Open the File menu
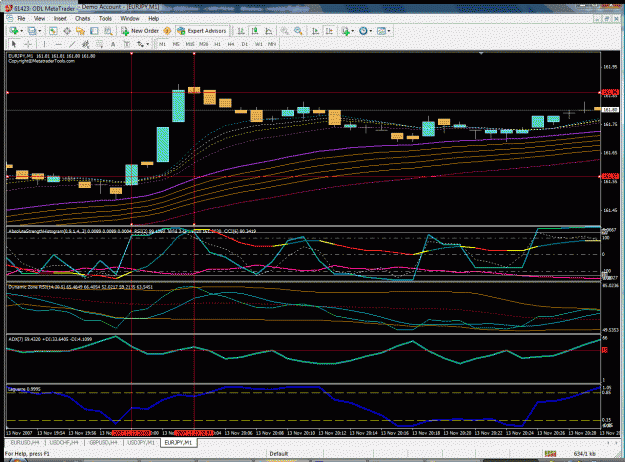The image size is (625, 462). coord(21,18)
